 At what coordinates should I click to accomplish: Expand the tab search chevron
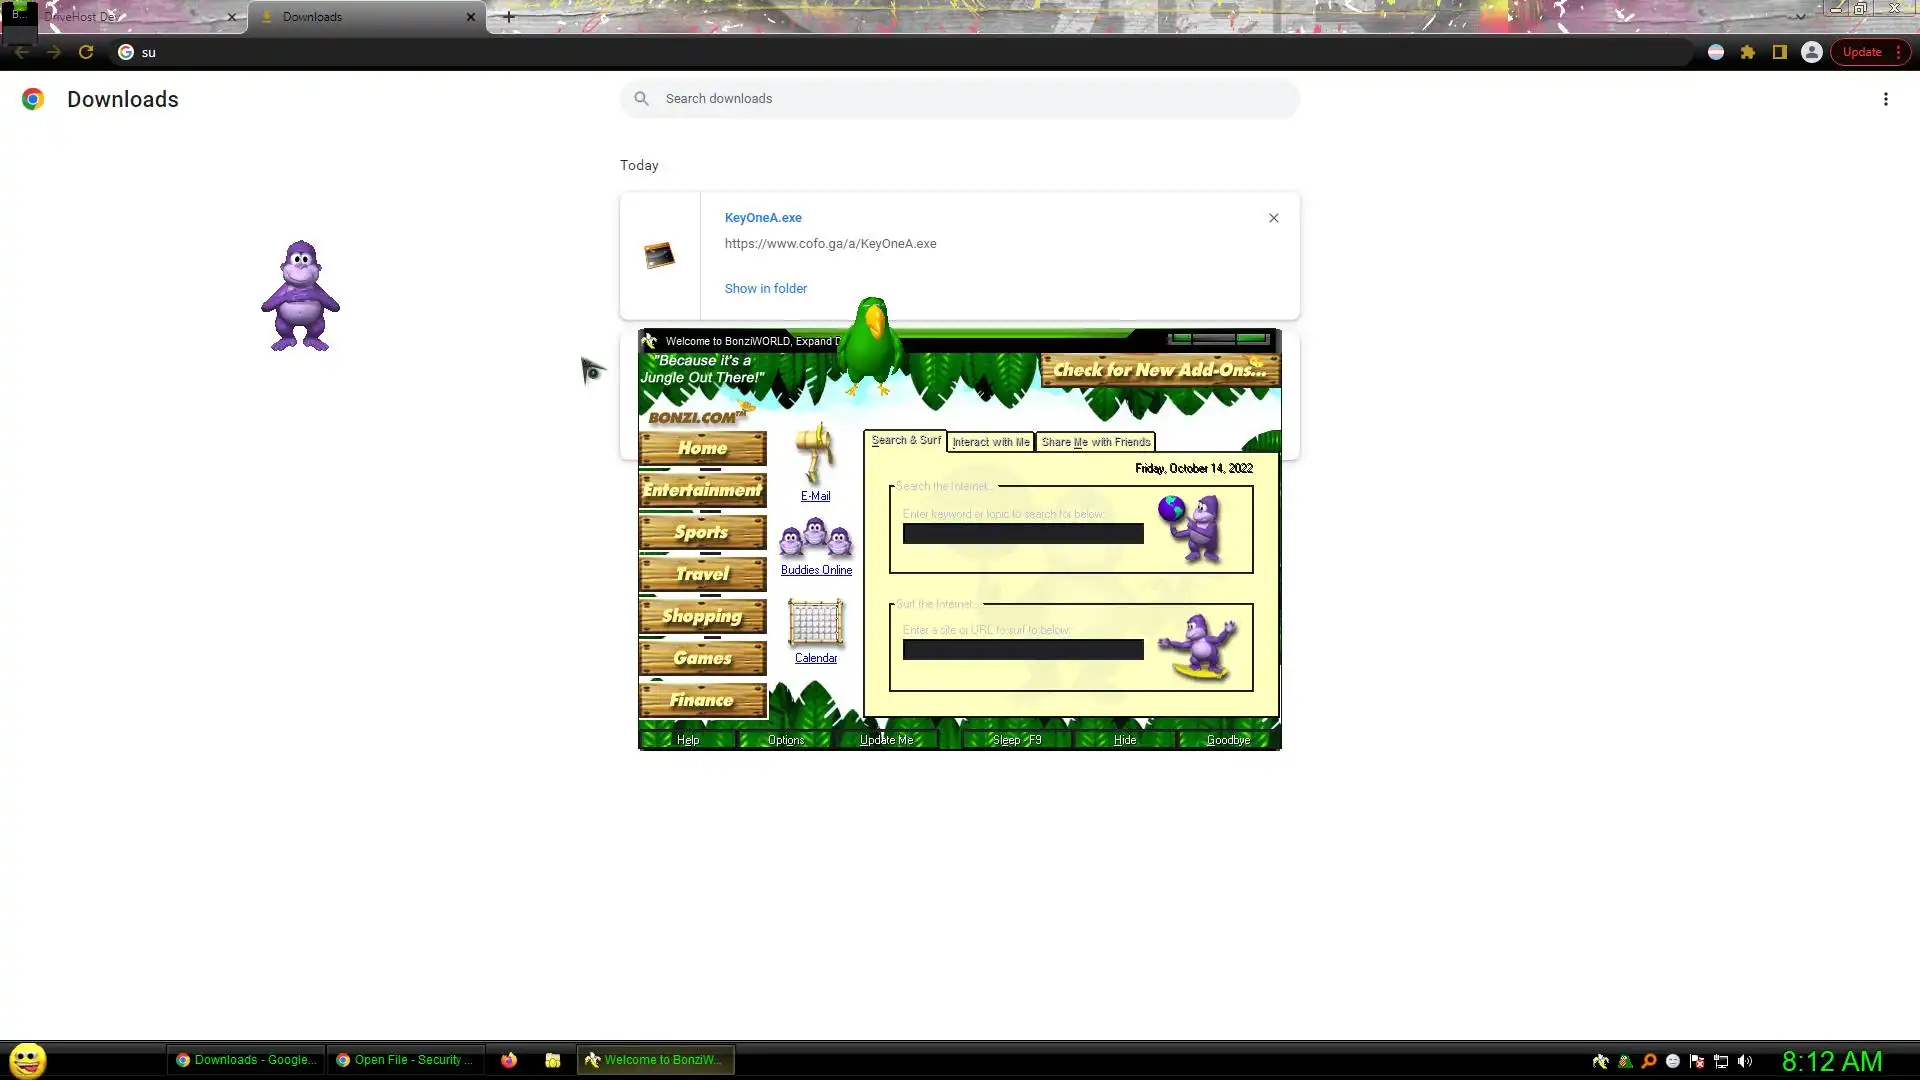click(x=1800, y=16)
